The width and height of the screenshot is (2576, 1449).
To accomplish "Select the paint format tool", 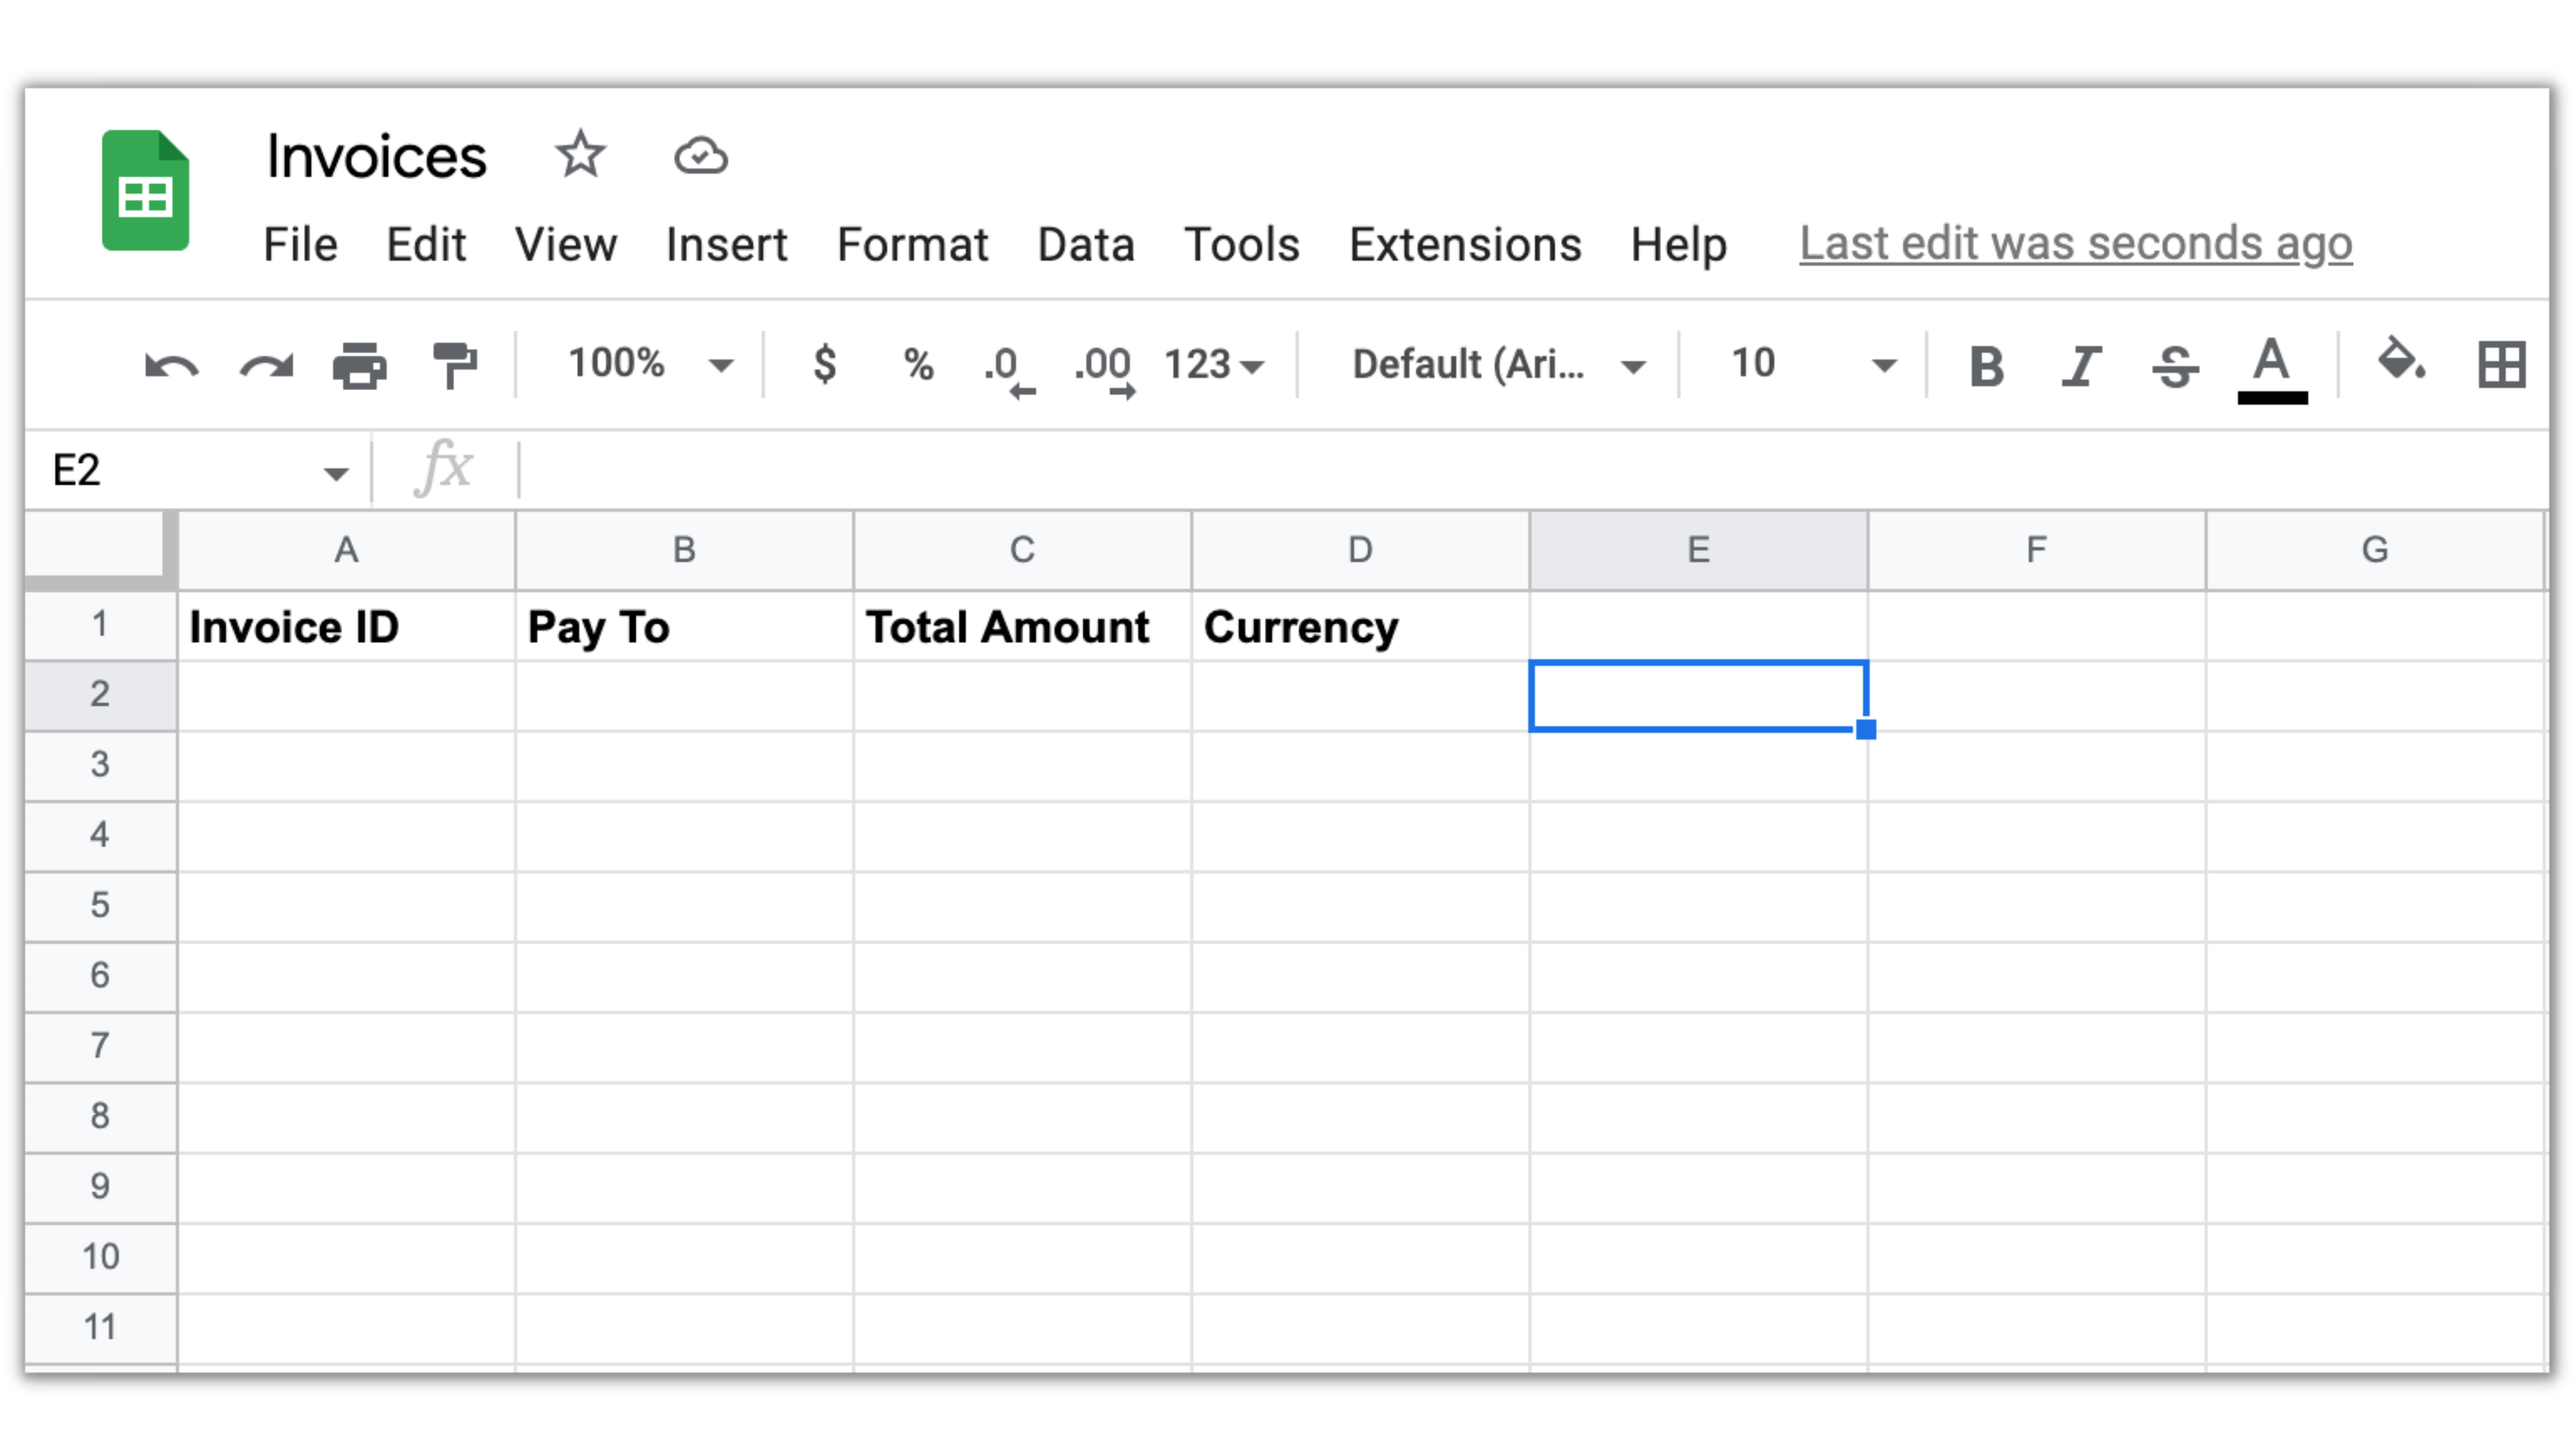I will 454,365.
